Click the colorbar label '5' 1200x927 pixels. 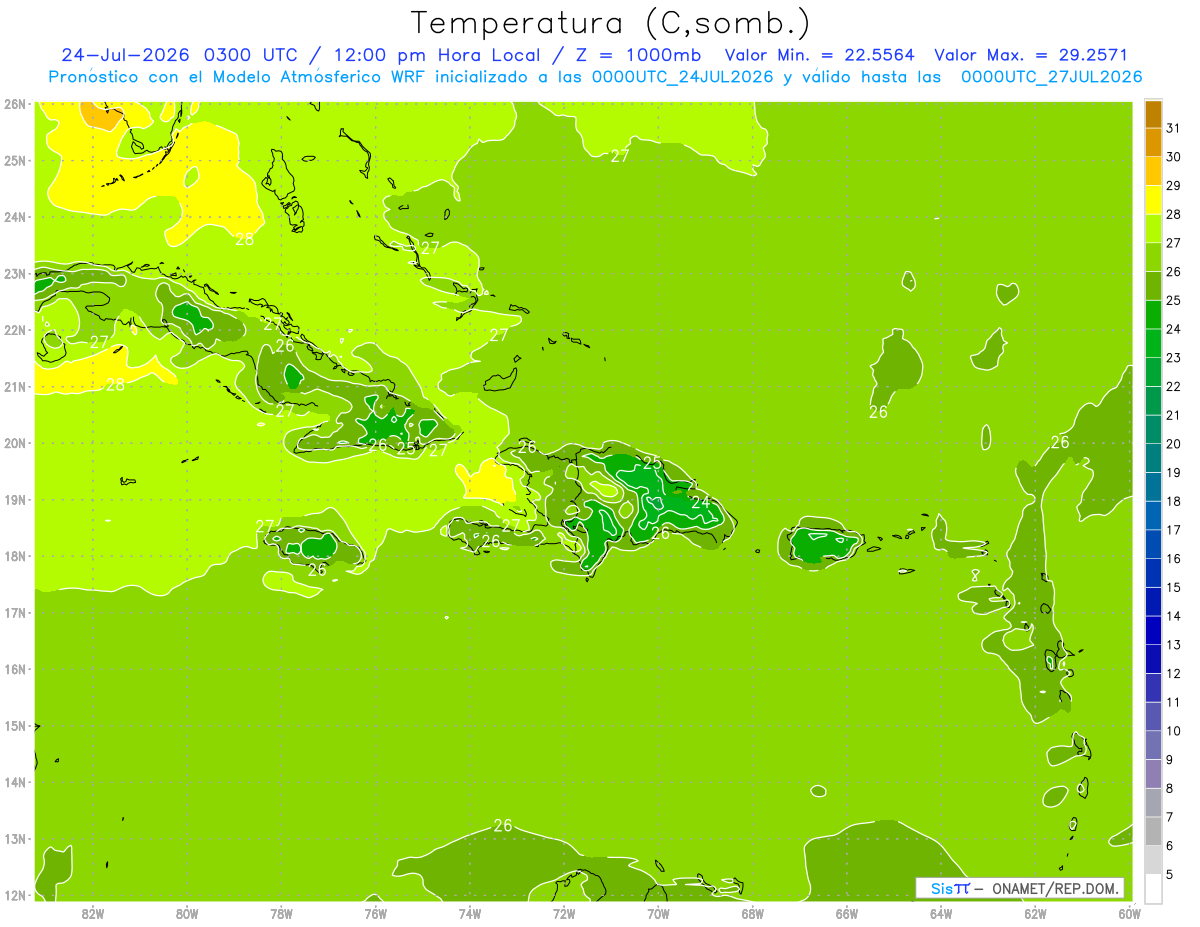(x=1169, y=875)
